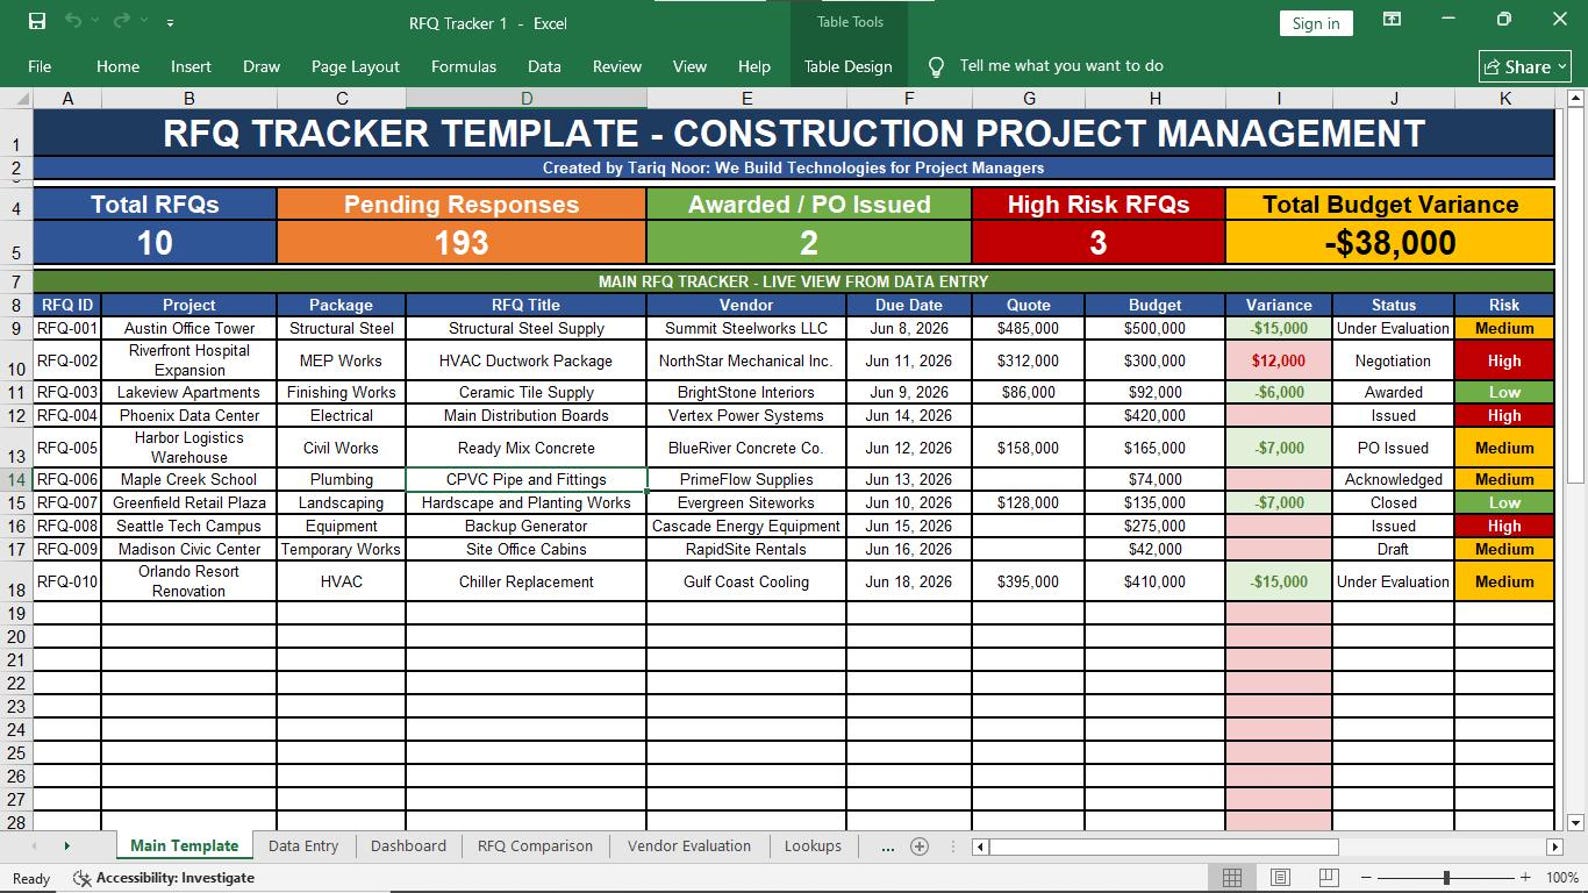
Task: Select the '$275,000' budget cell
Action: point(1155,526)
